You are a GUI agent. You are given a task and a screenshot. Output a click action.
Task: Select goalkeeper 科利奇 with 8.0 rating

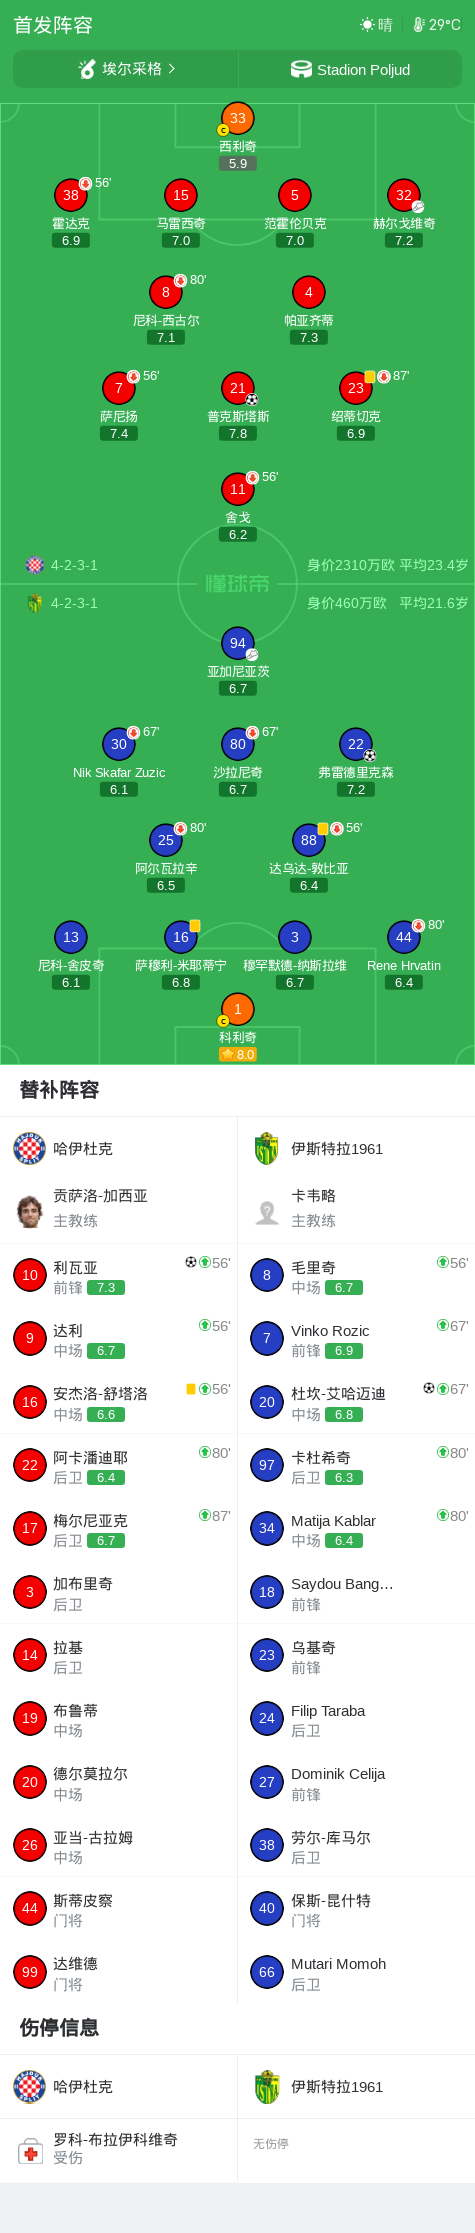point(238,1010)
